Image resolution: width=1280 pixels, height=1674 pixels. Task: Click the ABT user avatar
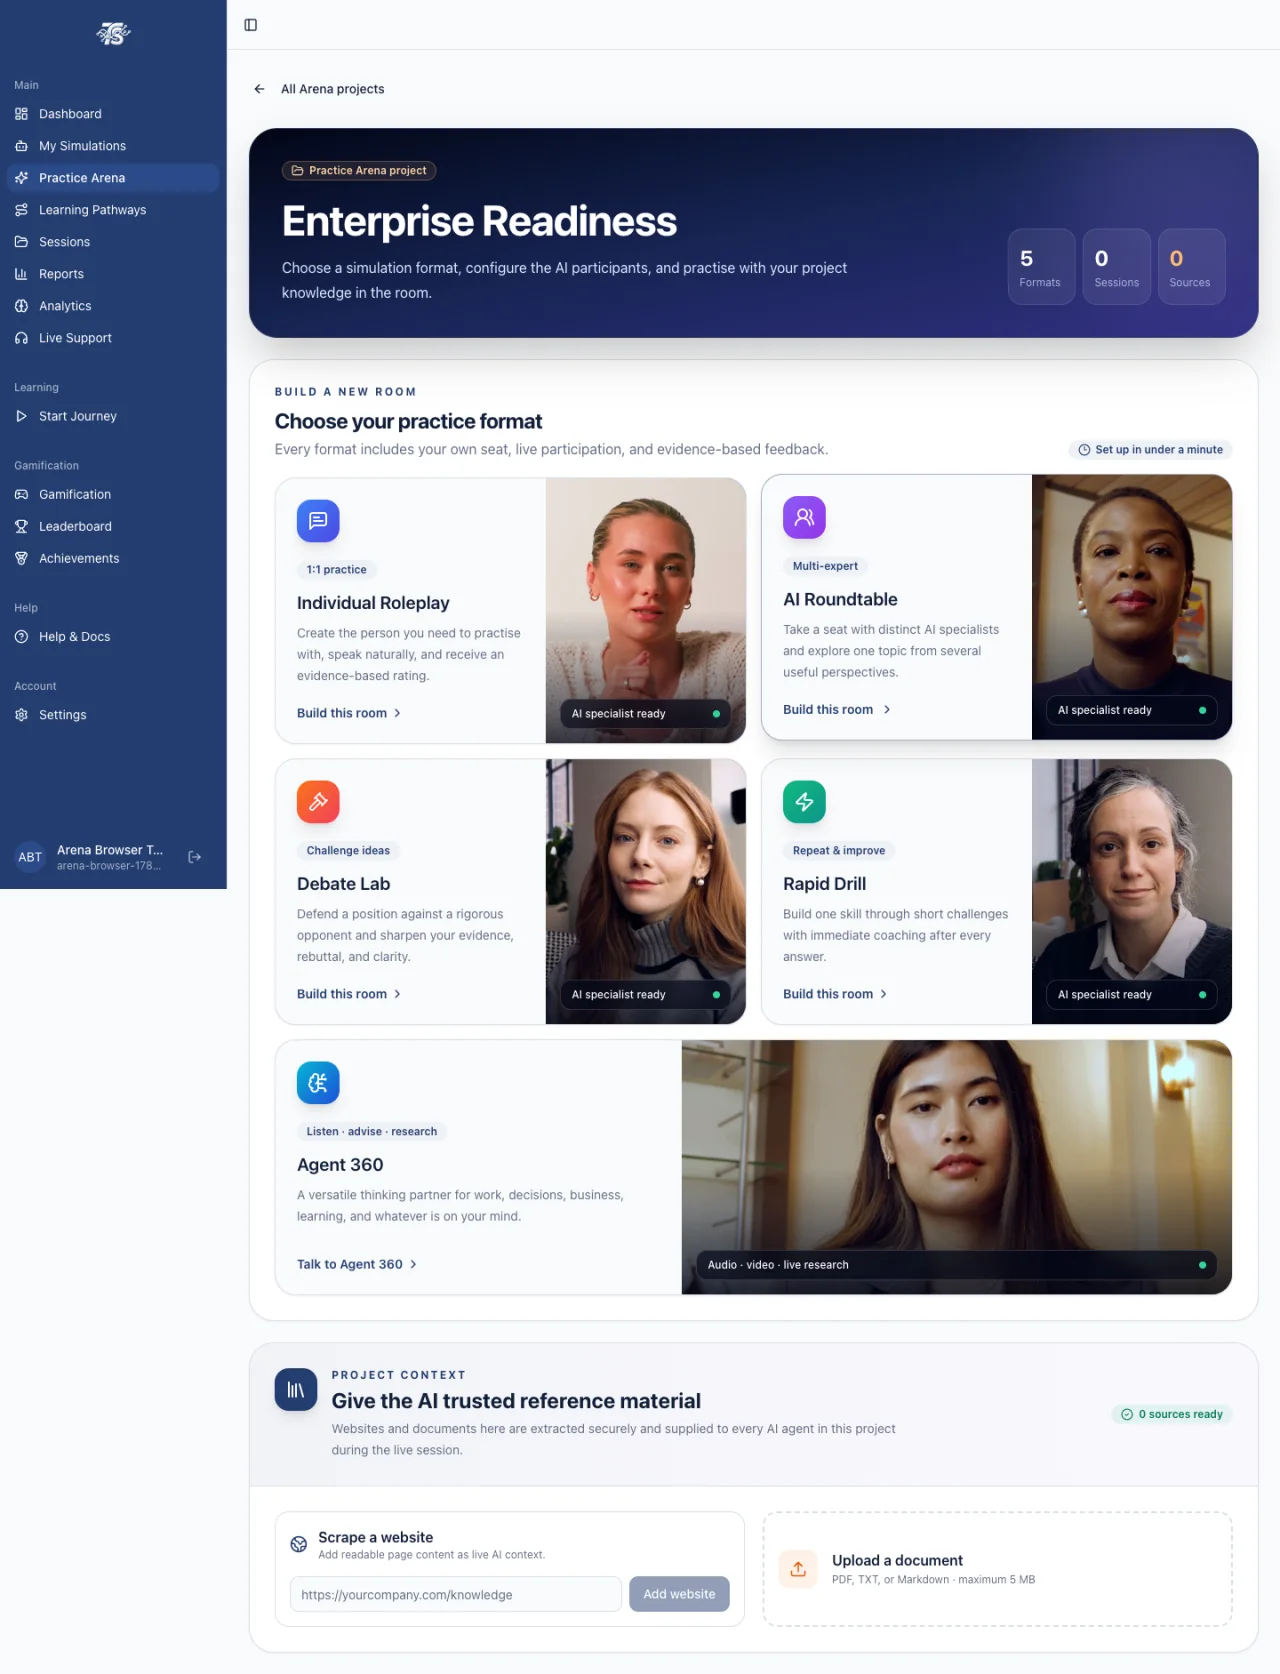pyautogui.click(x=30, y=857)
